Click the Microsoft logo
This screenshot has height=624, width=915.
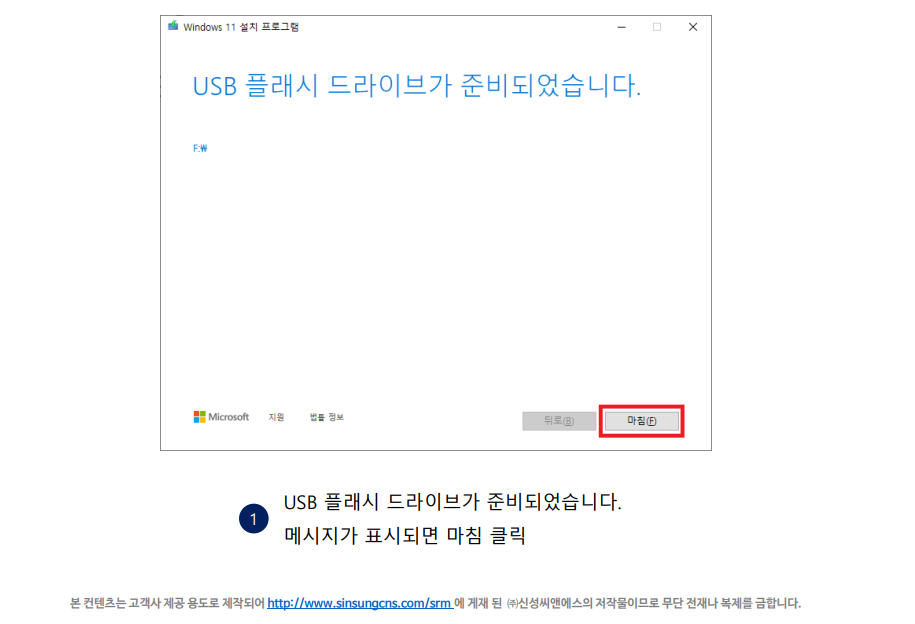coord(221,417)
